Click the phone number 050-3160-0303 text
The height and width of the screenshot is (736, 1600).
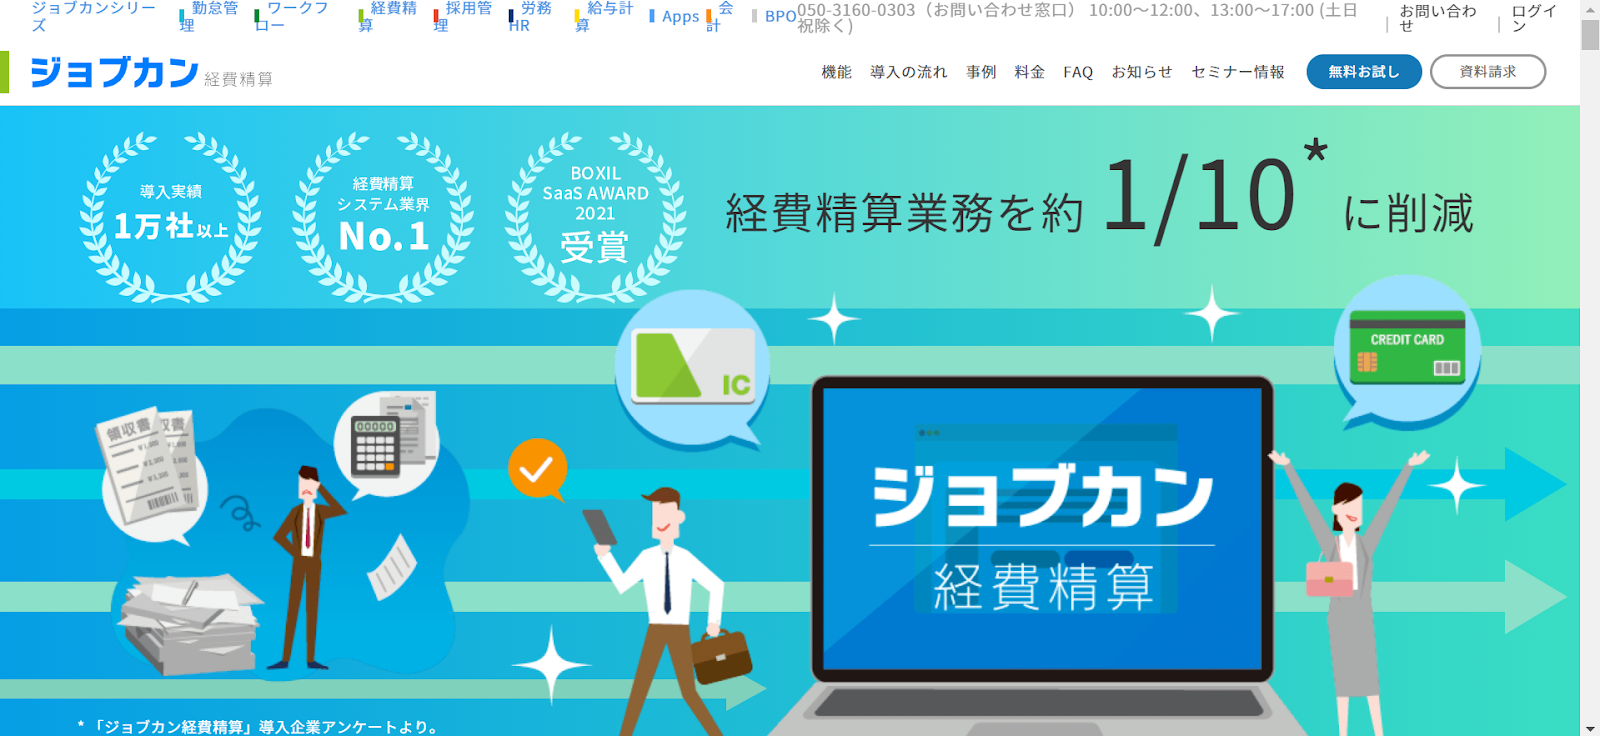point(856,10)
